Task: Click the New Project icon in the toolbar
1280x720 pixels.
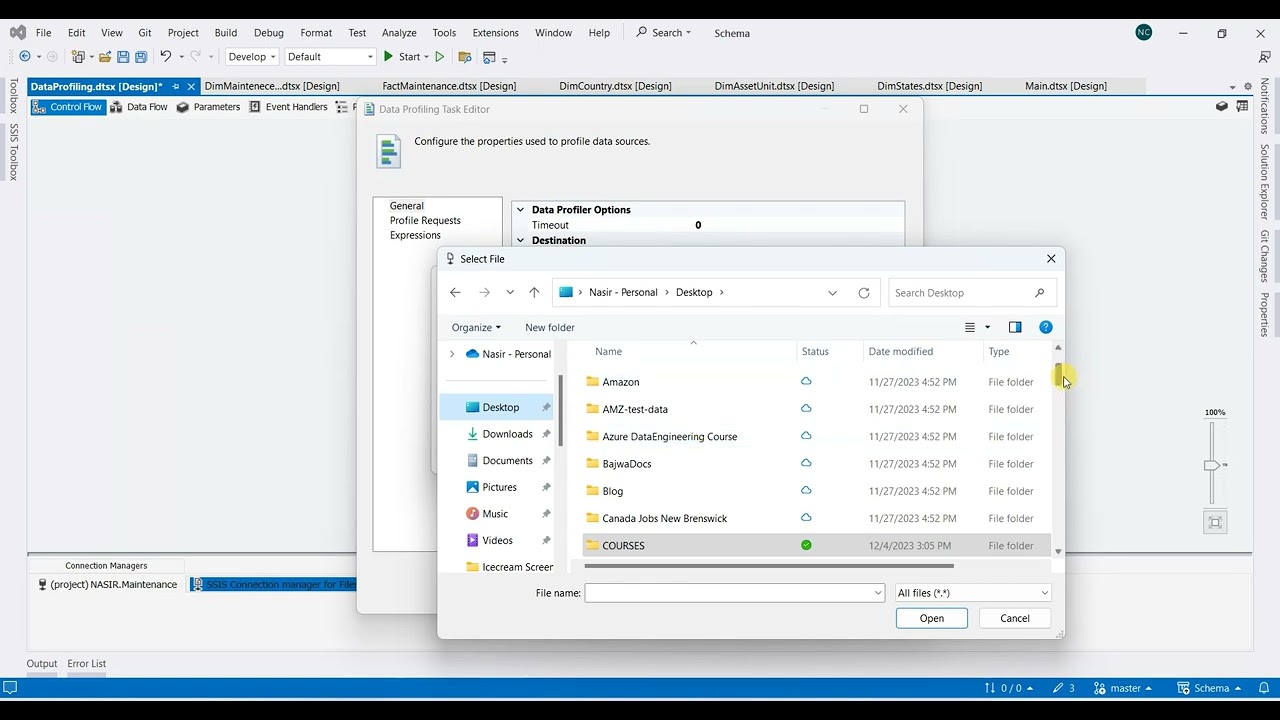Action: (78, 57)
